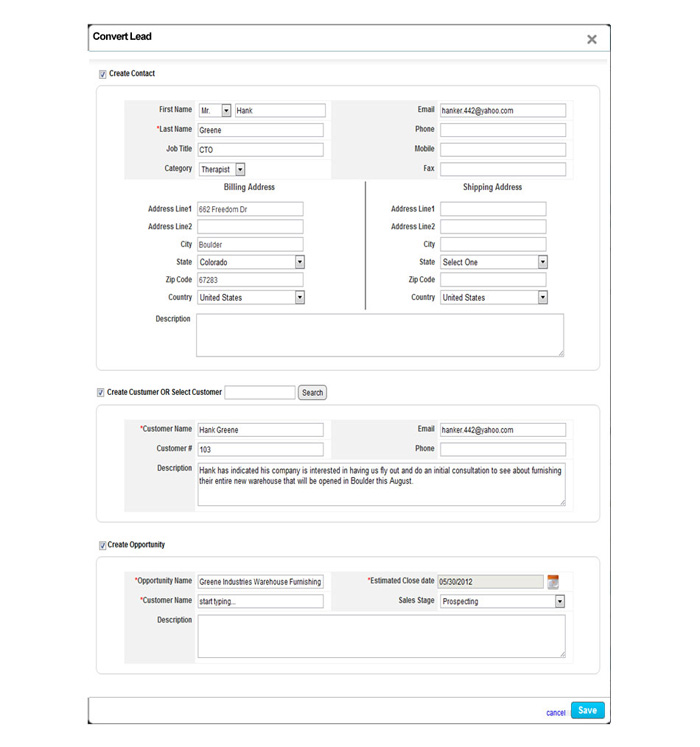The image size is (700, 747).
Task: Toggle the Create Opportunity checkbox
Action: coord(102,546)
